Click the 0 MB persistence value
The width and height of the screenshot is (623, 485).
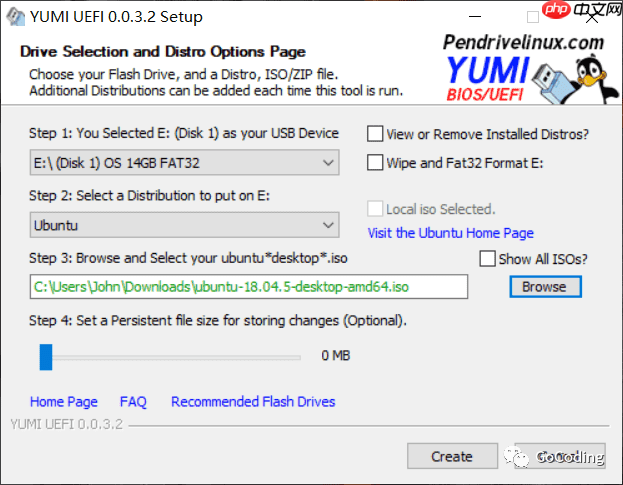tap(336, 356)
